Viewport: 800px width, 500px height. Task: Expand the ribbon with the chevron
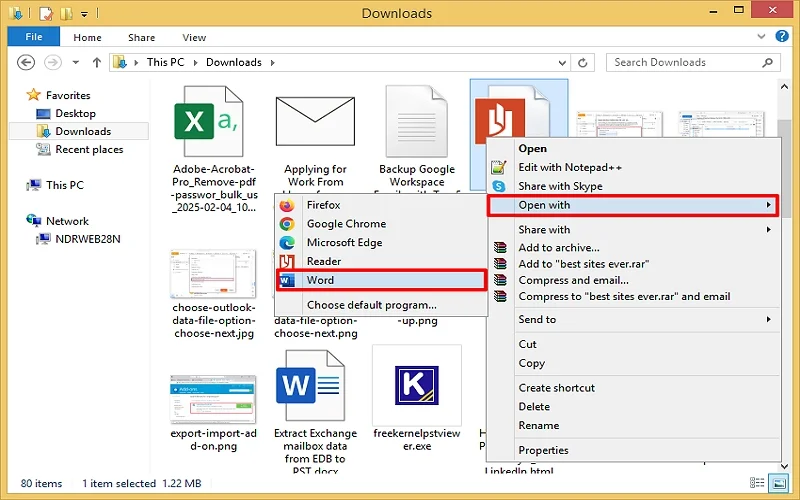[761, 36]
